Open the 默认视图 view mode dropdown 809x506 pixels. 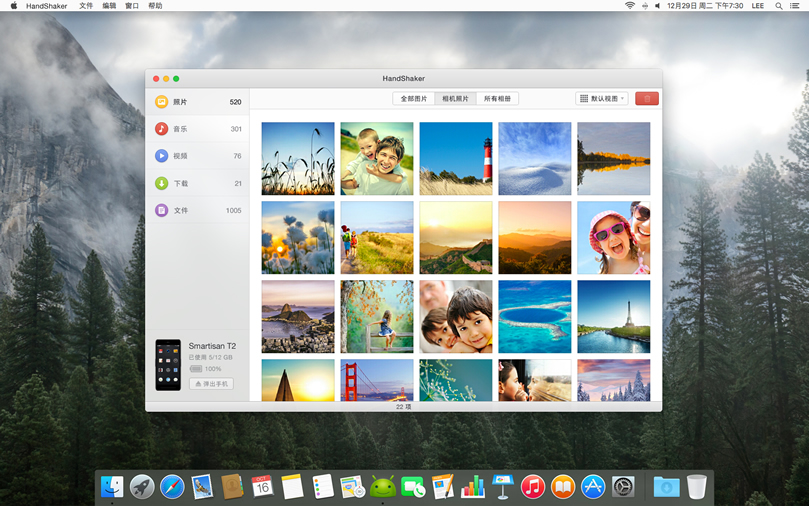tap(601, 99)
